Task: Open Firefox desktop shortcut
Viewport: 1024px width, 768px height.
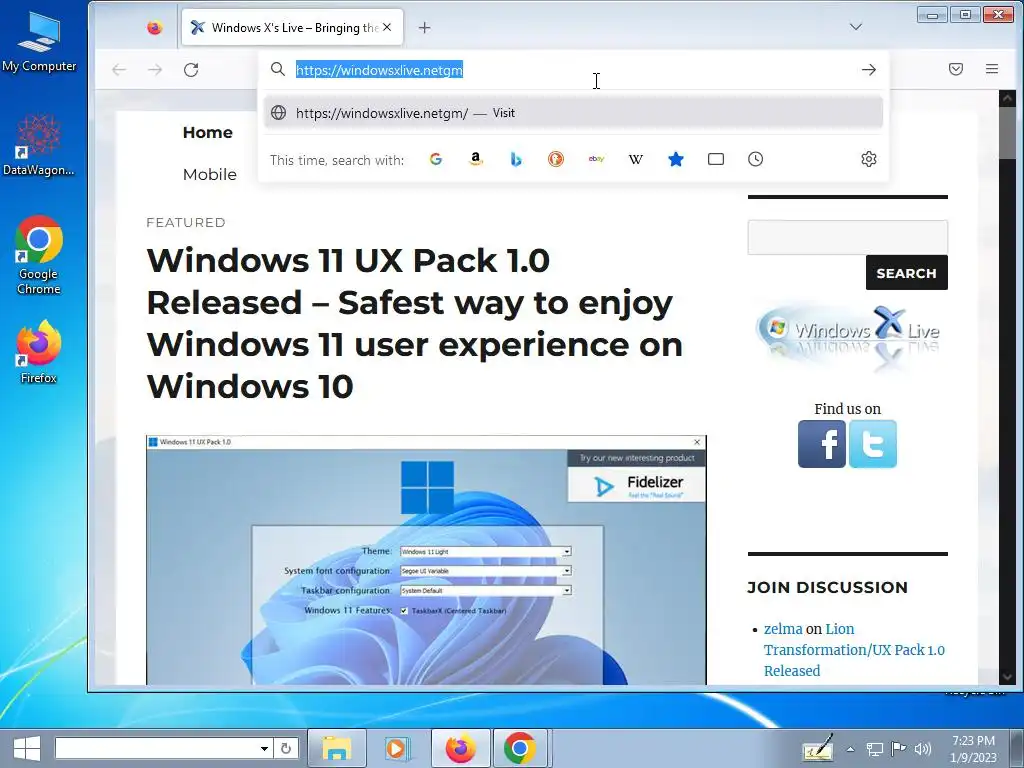Action: click(39, 353)
